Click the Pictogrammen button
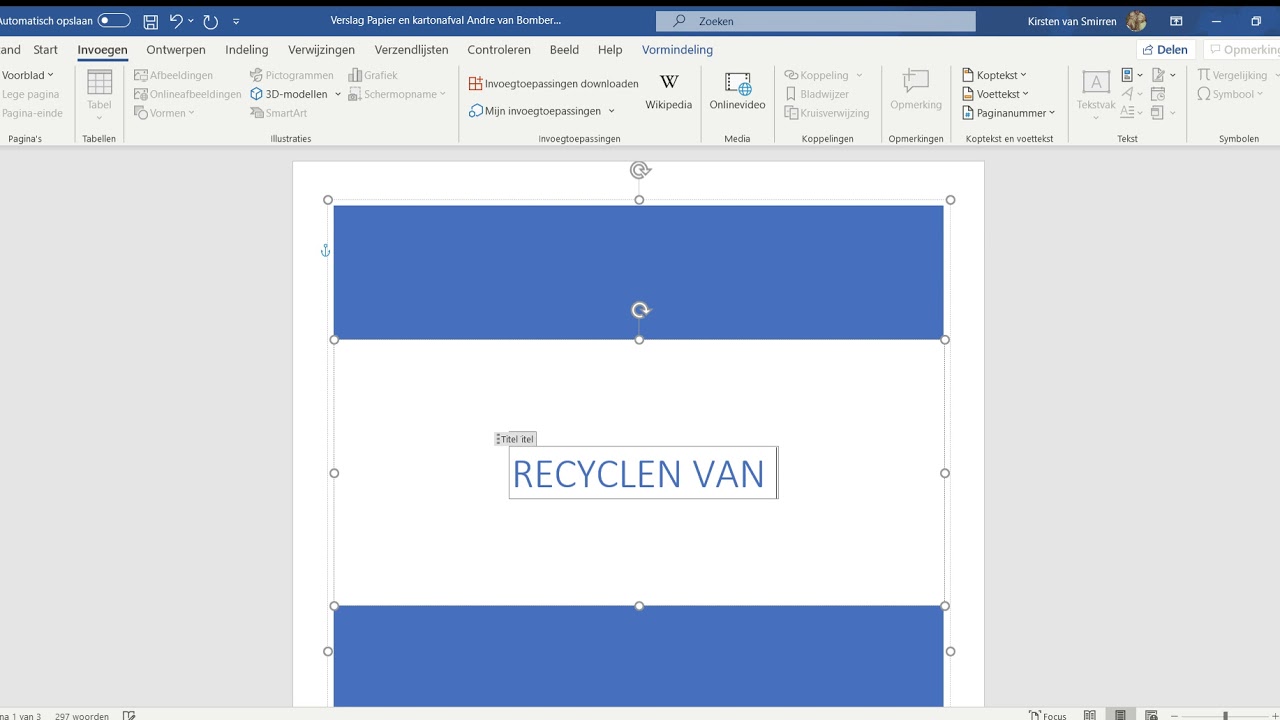1280x720 pixels. [292, 75]
